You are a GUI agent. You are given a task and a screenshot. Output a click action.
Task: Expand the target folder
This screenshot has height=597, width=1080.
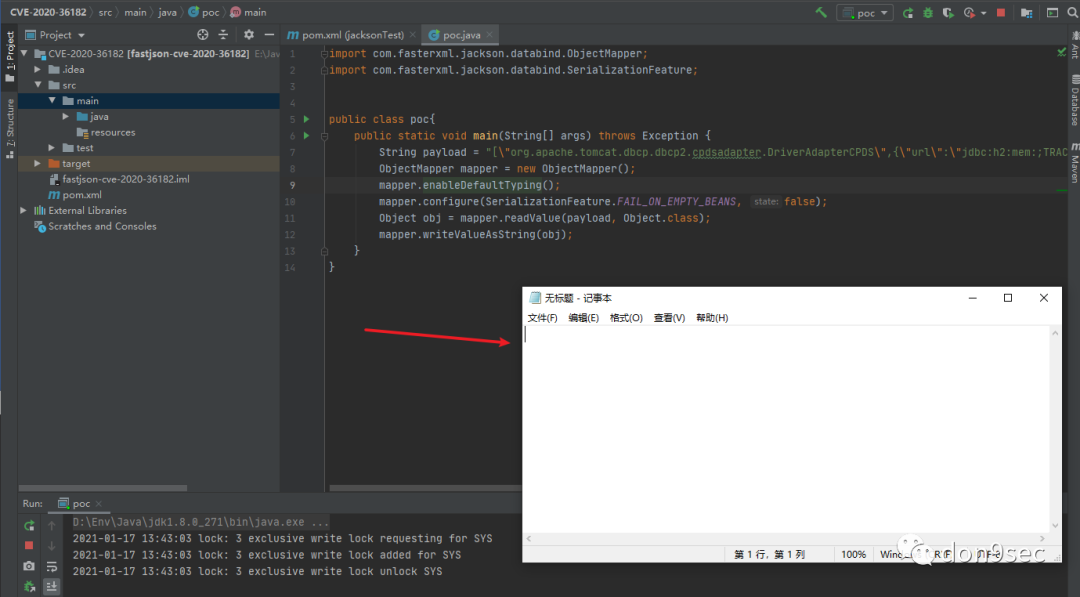[38, 163]
